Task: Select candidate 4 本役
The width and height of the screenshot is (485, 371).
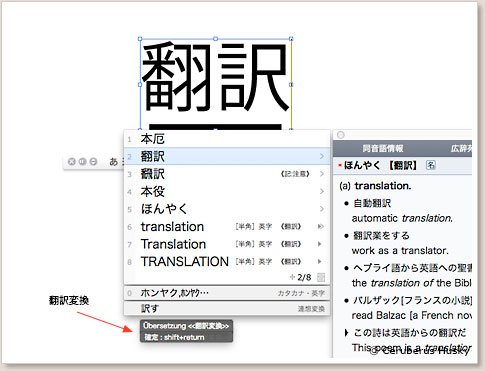Action: click(x=227, y=191)
